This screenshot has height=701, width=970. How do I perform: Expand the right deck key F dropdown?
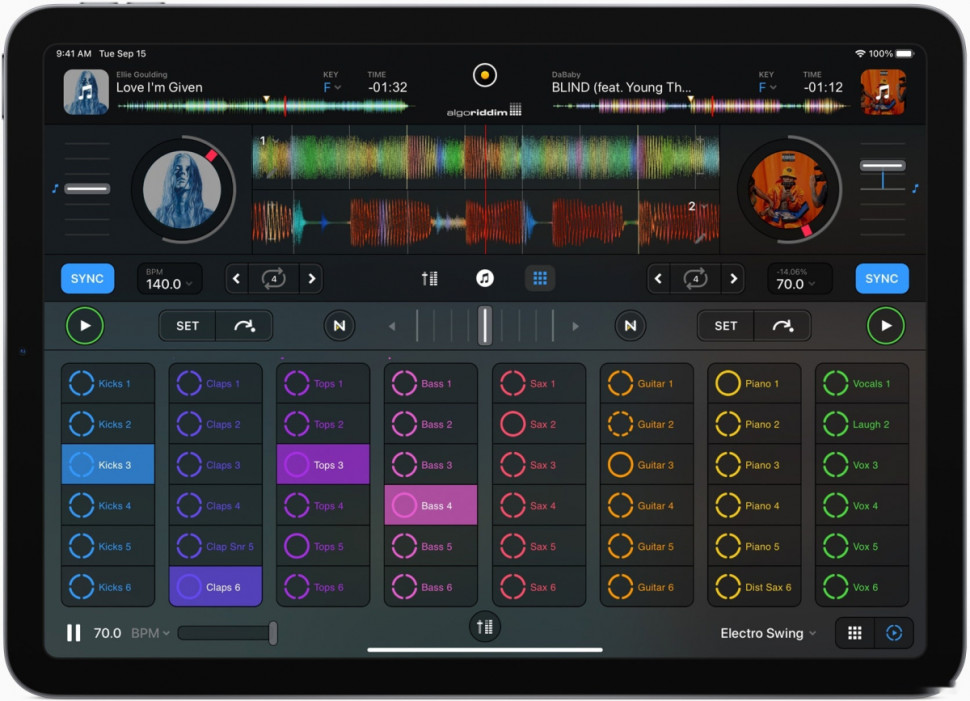coord(766,87)
